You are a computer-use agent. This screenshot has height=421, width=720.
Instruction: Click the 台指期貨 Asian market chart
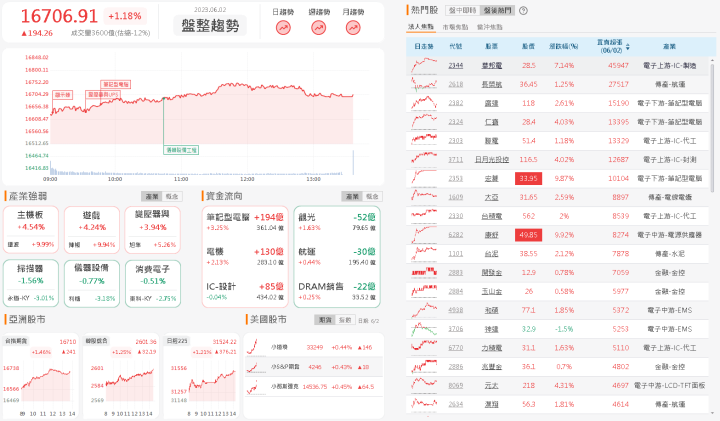click(x=40, y=376)
